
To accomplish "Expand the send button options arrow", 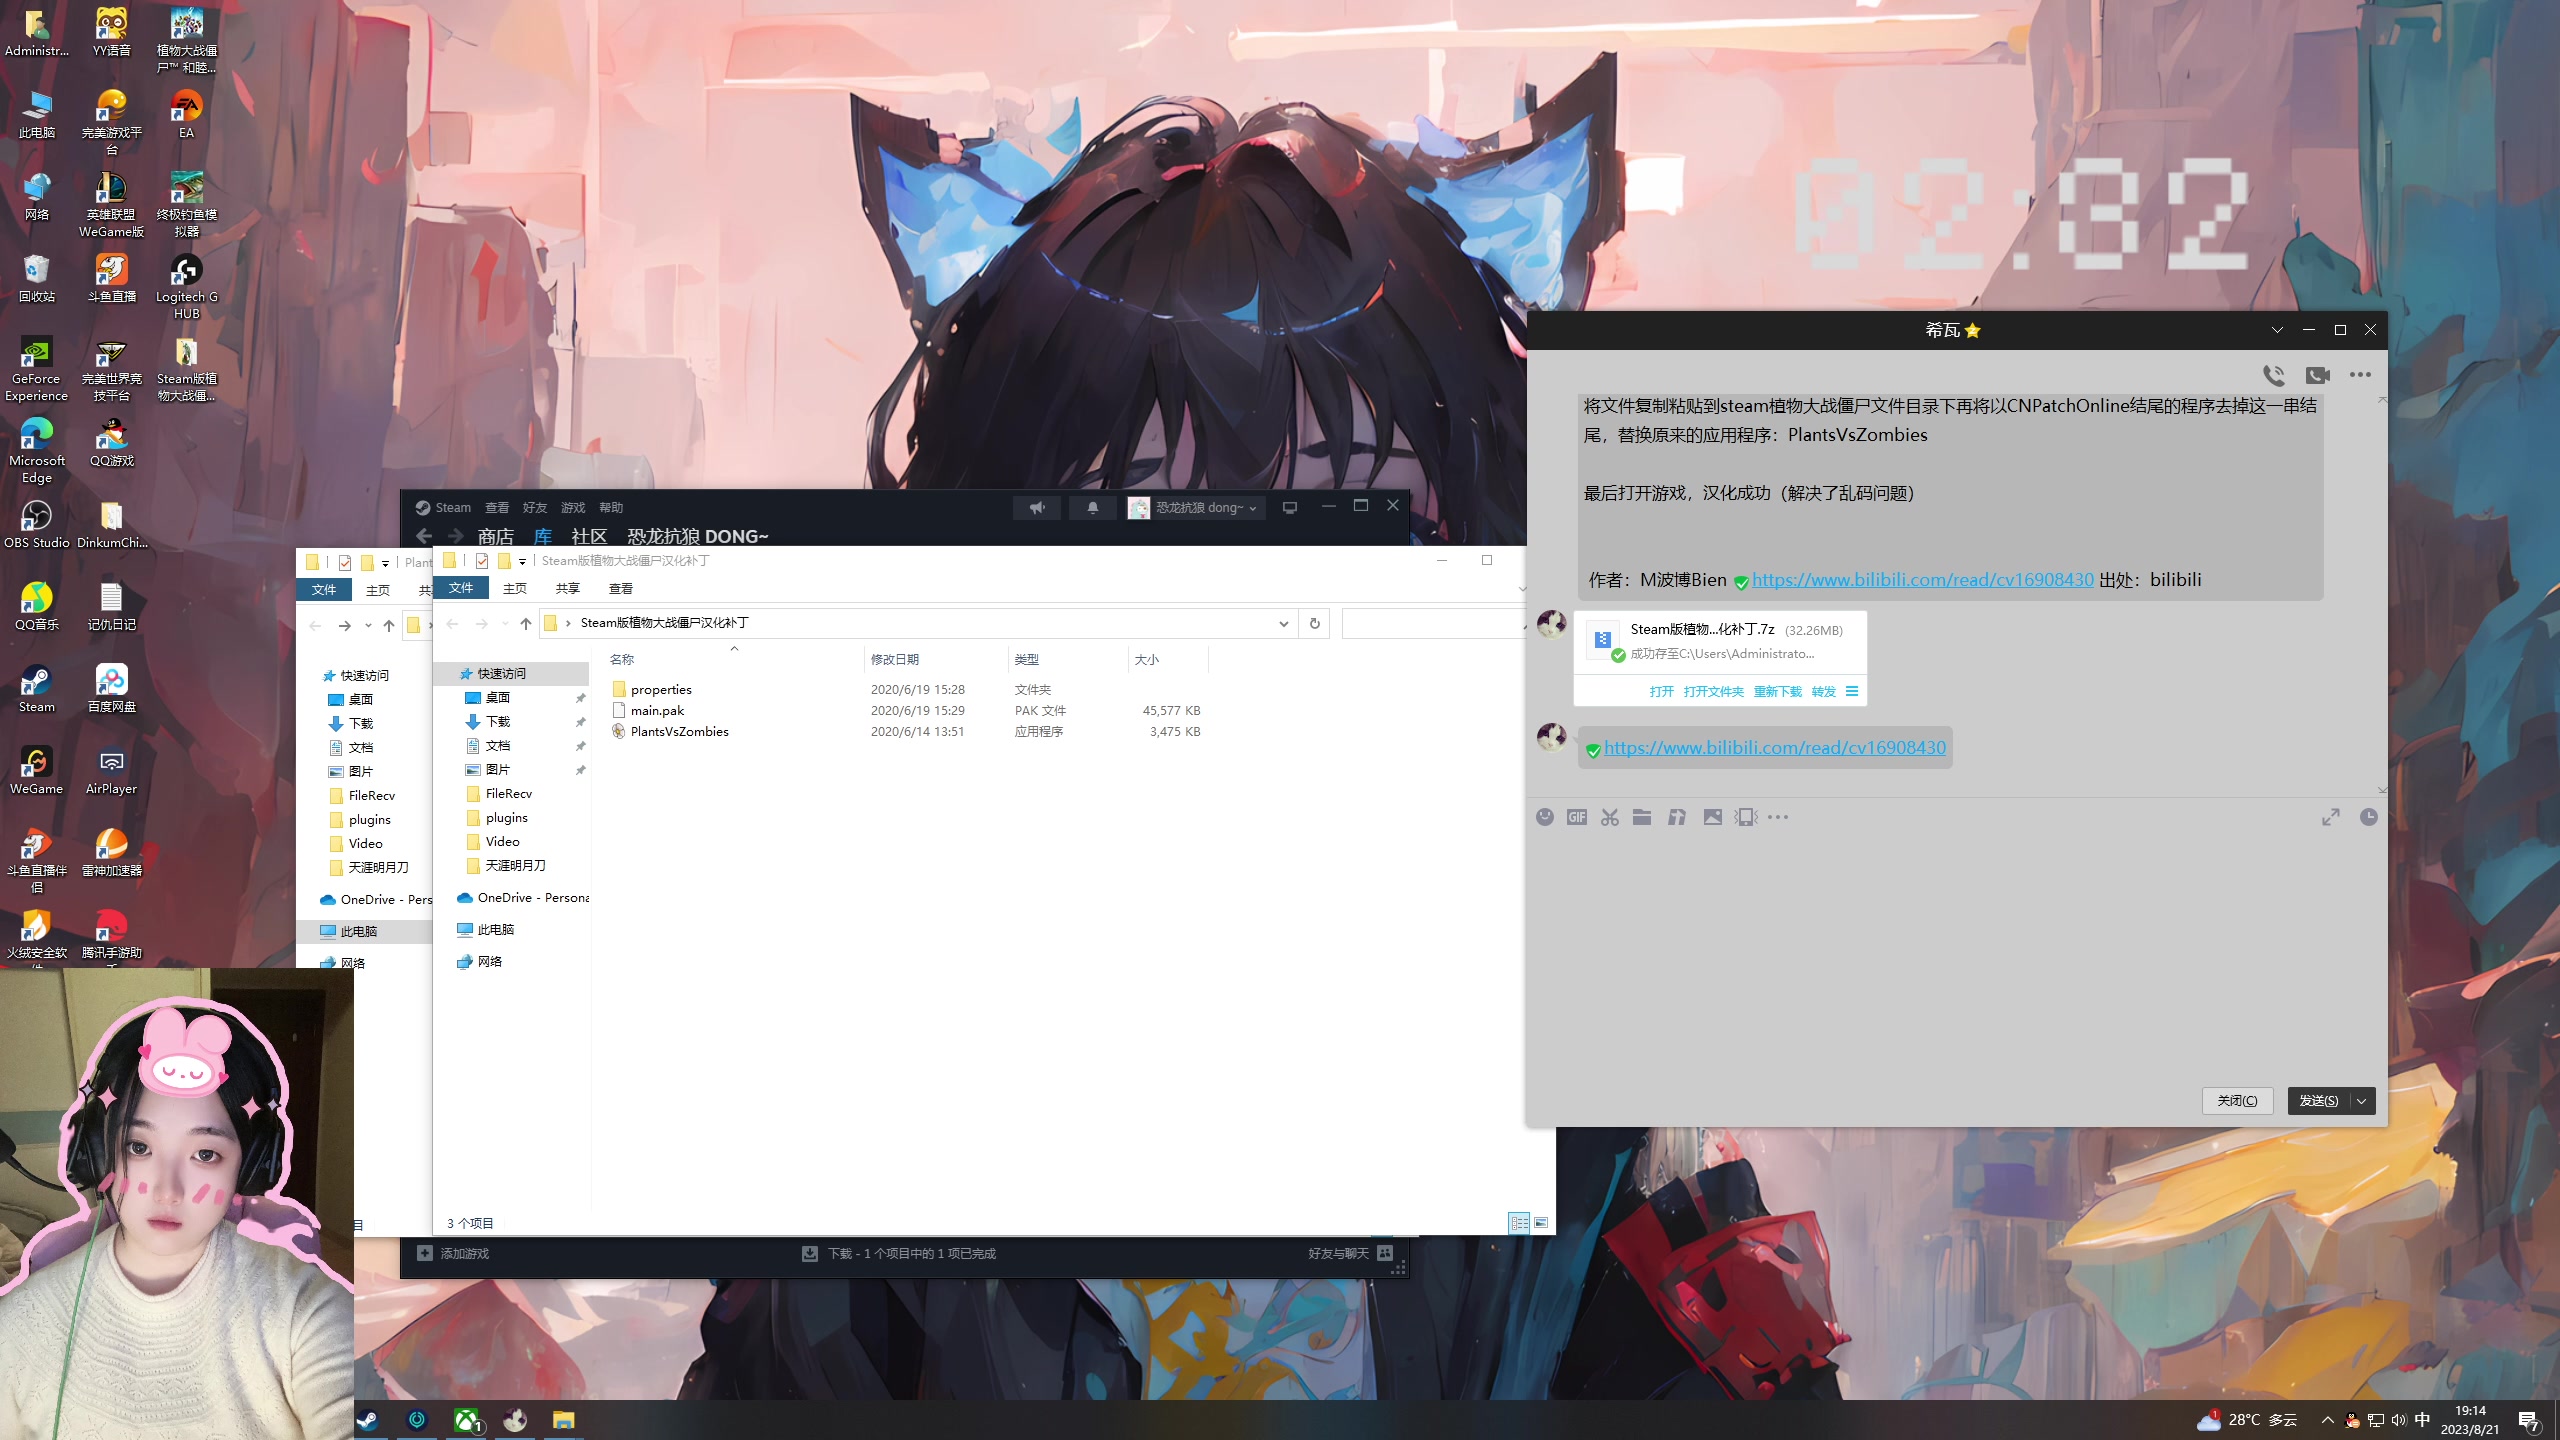I will coord(2362,1101).
